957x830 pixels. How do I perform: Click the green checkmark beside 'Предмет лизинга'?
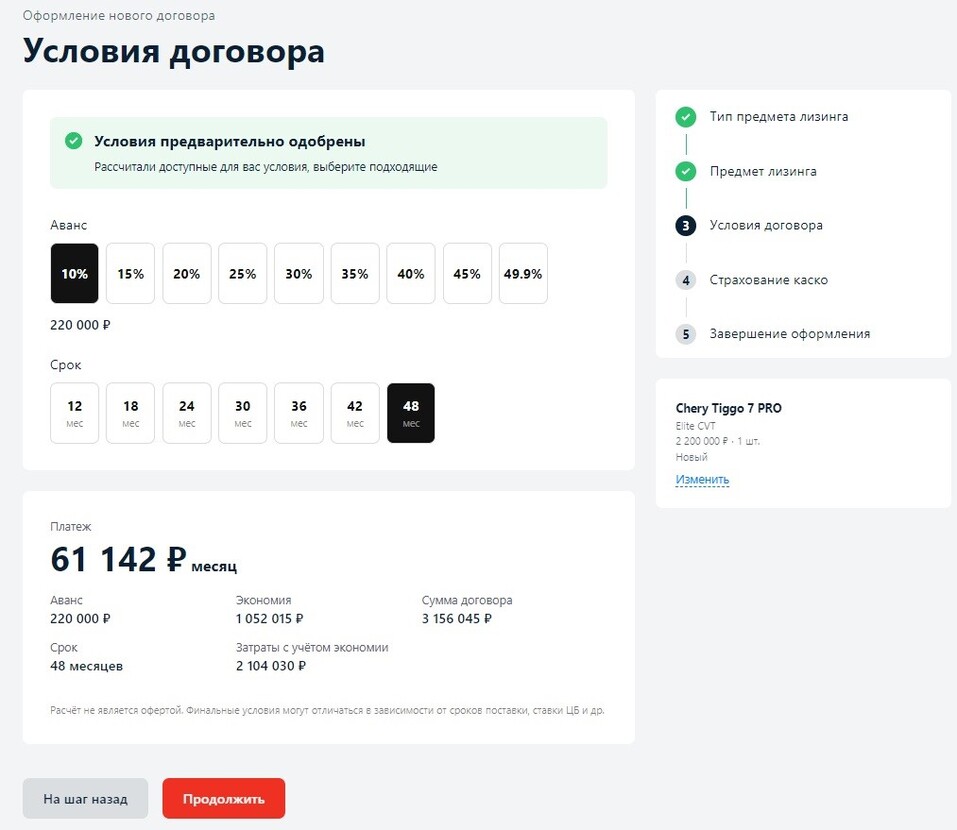[x=685, y=171]
